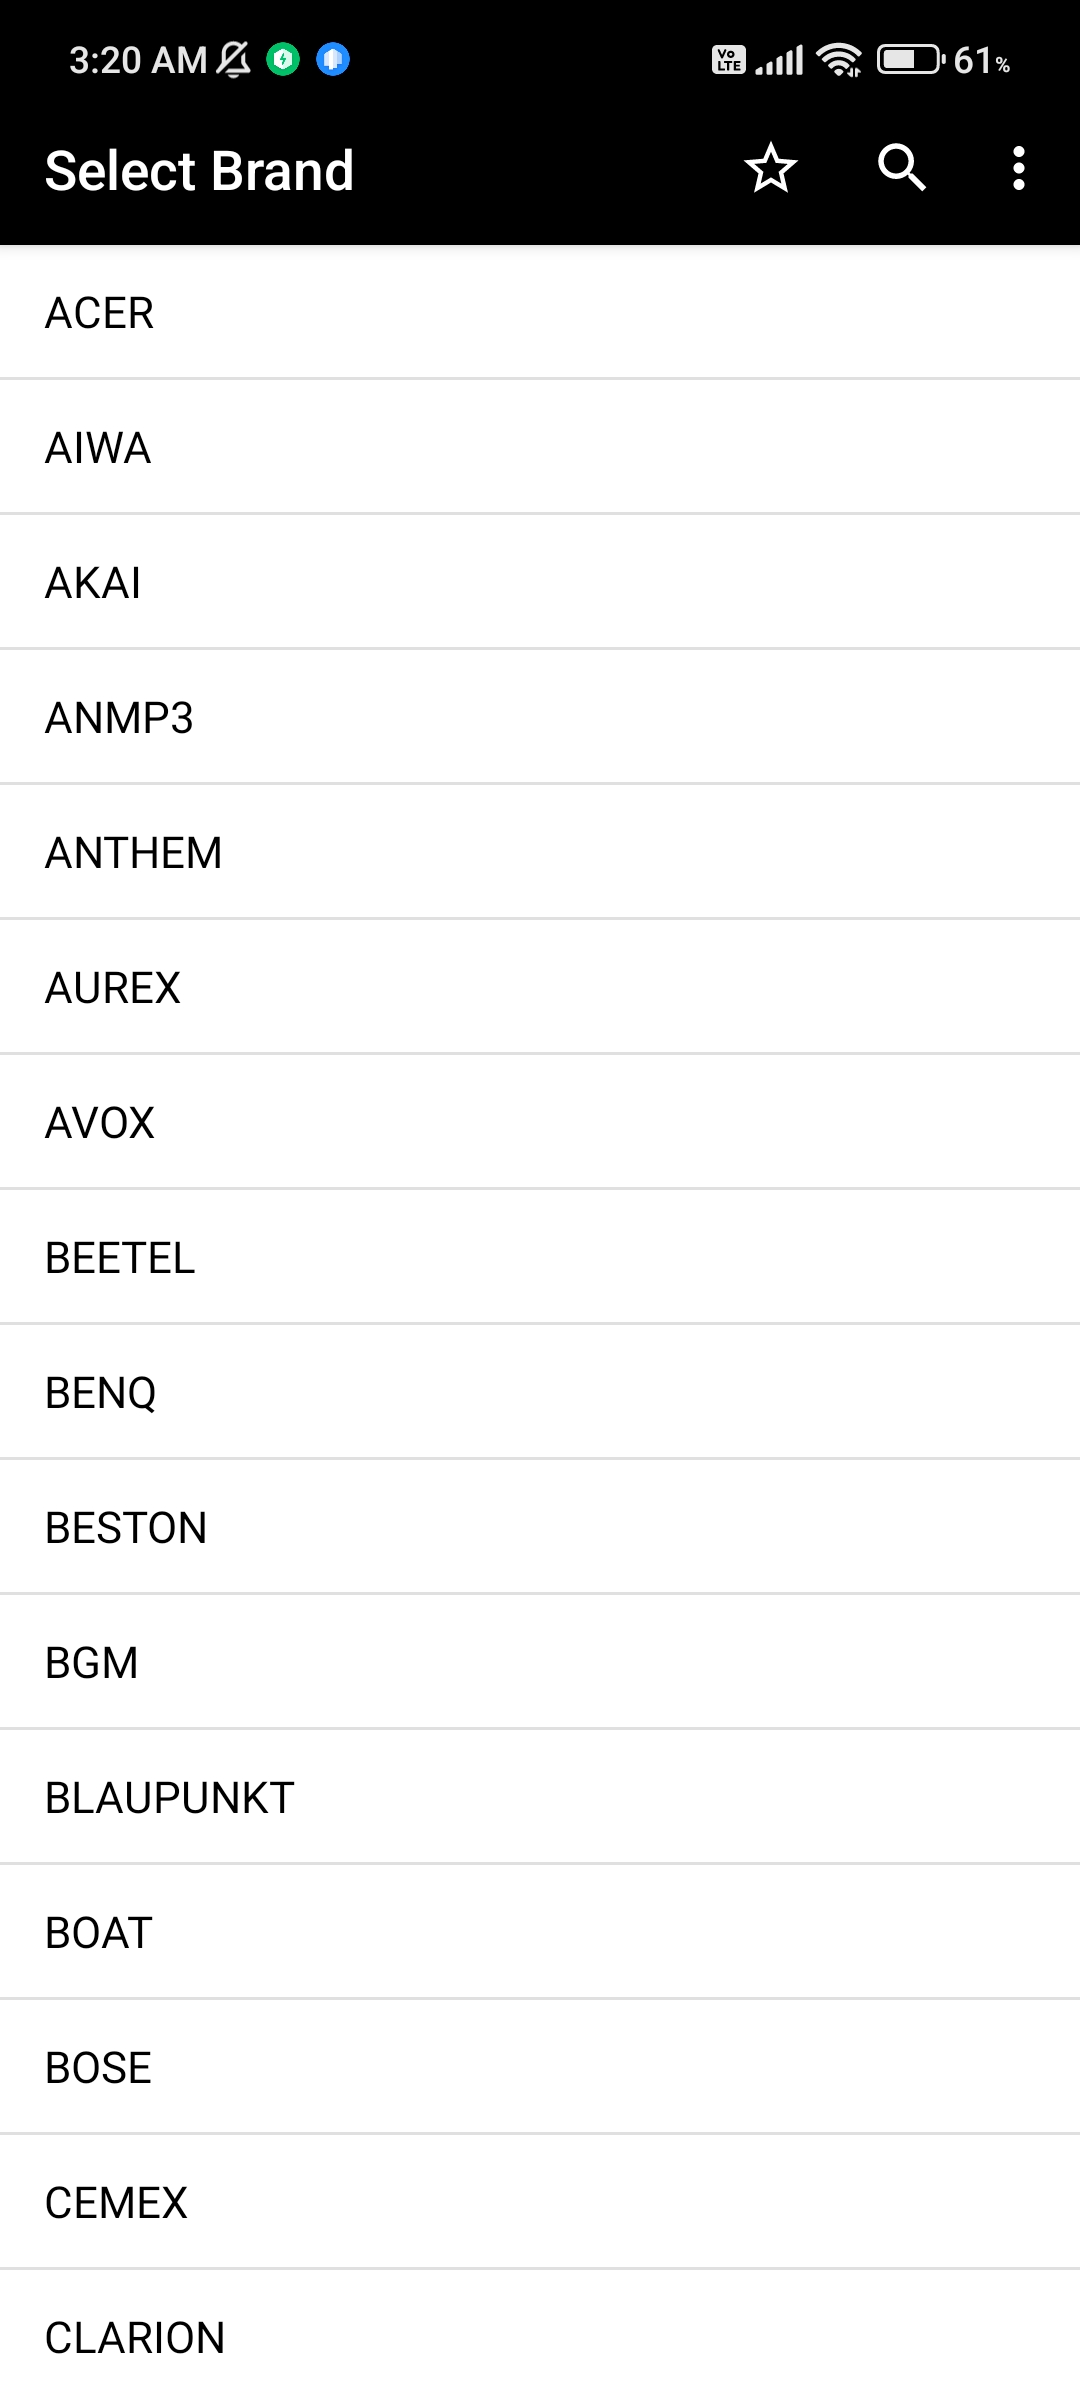Choose the AUREX brand

coord(540,987)
